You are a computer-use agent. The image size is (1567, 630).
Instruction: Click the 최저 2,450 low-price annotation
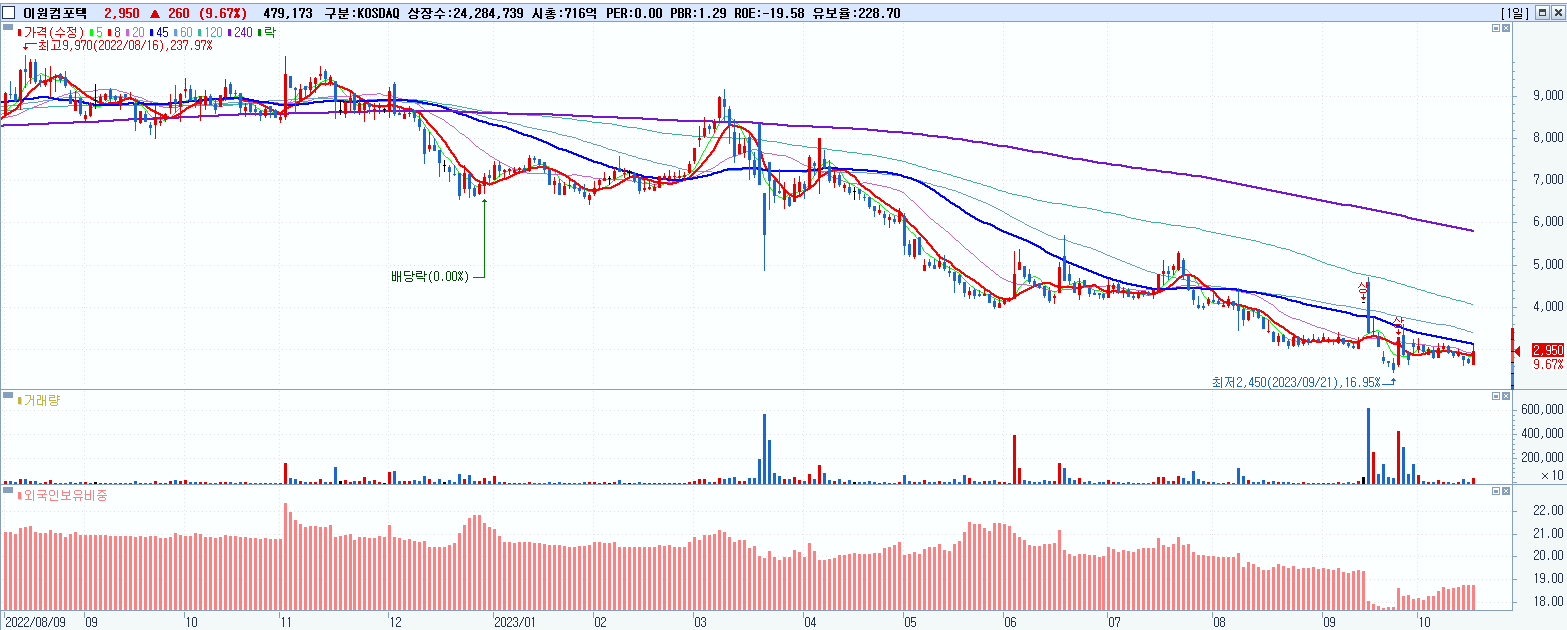[1296, 382]
